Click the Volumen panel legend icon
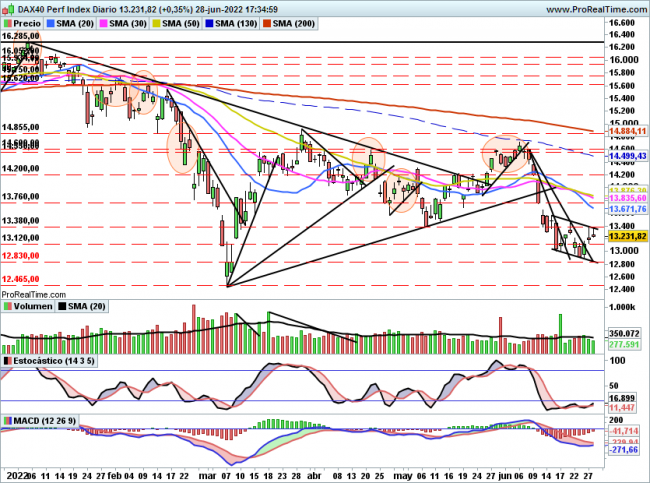 pos(8,309)
